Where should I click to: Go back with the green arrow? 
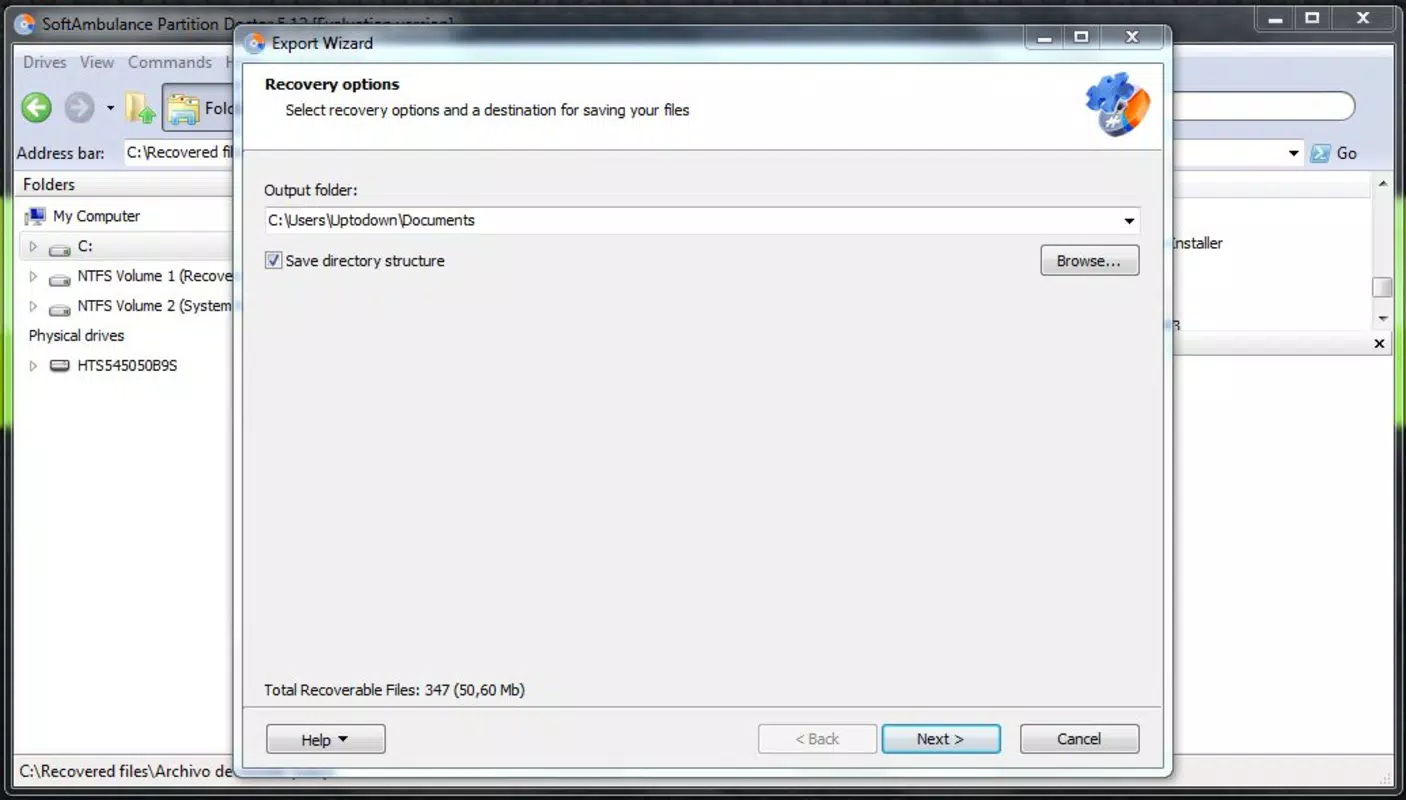pos(37,107)
